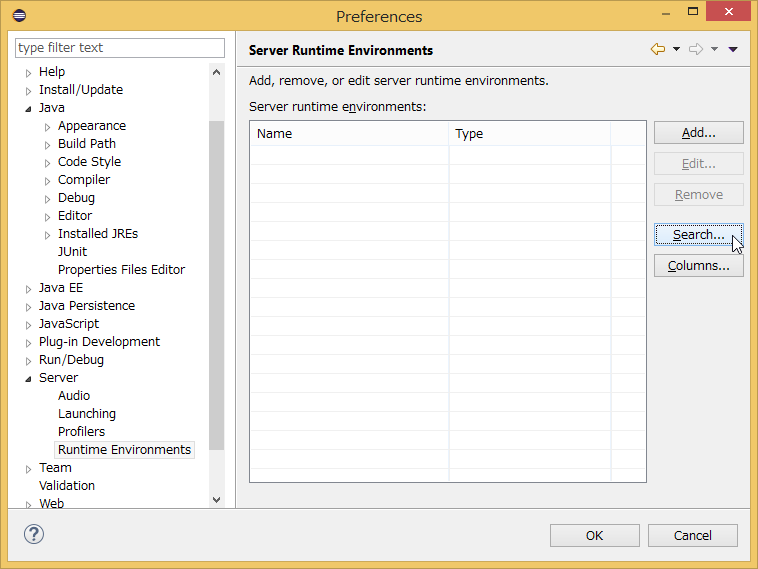Collapse the Server tree node
758x569 pixels.
pos(29,379)
